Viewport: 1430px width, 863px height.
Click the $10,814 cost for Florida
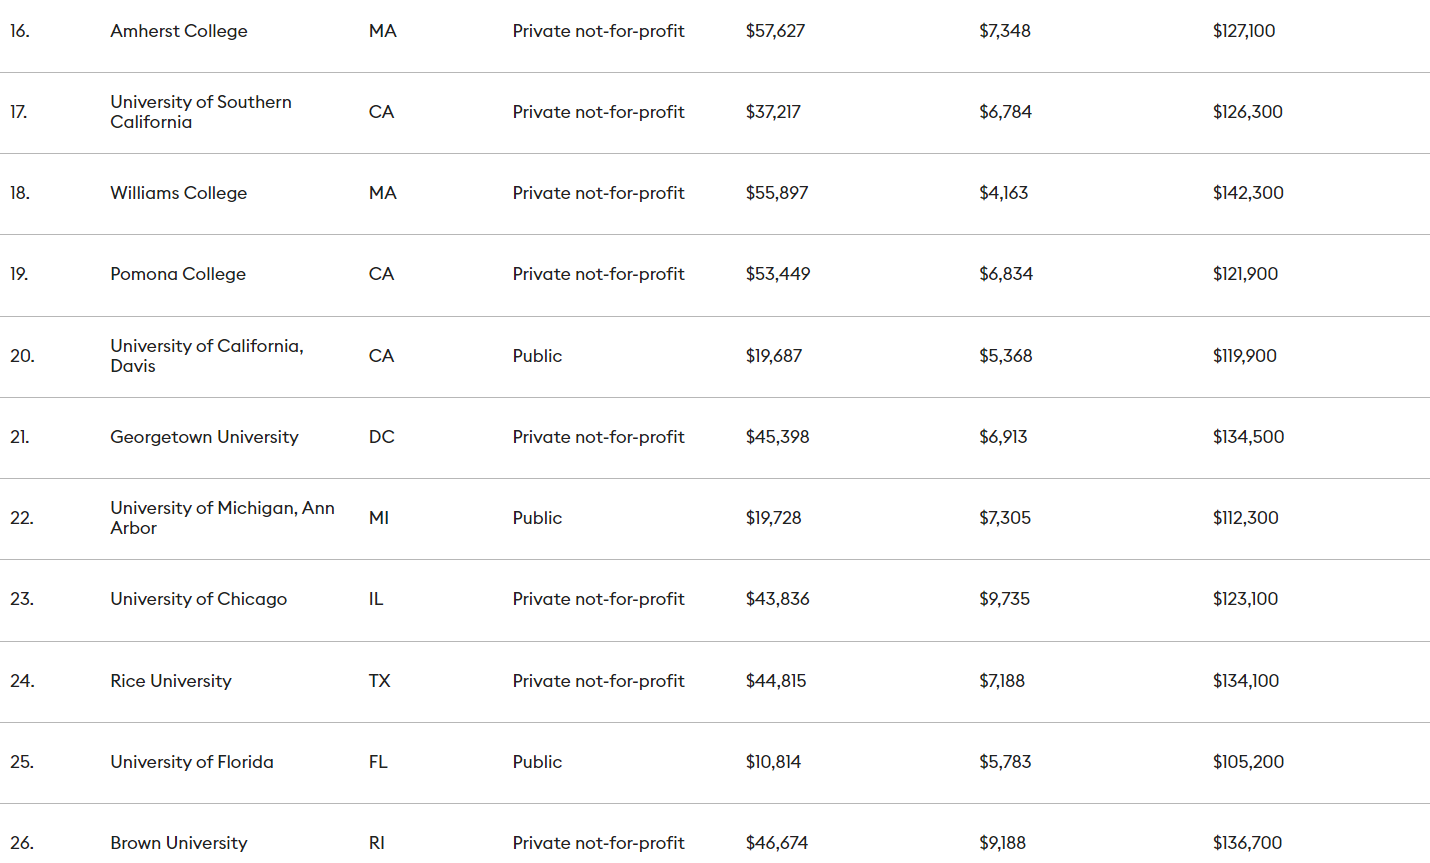773,762
